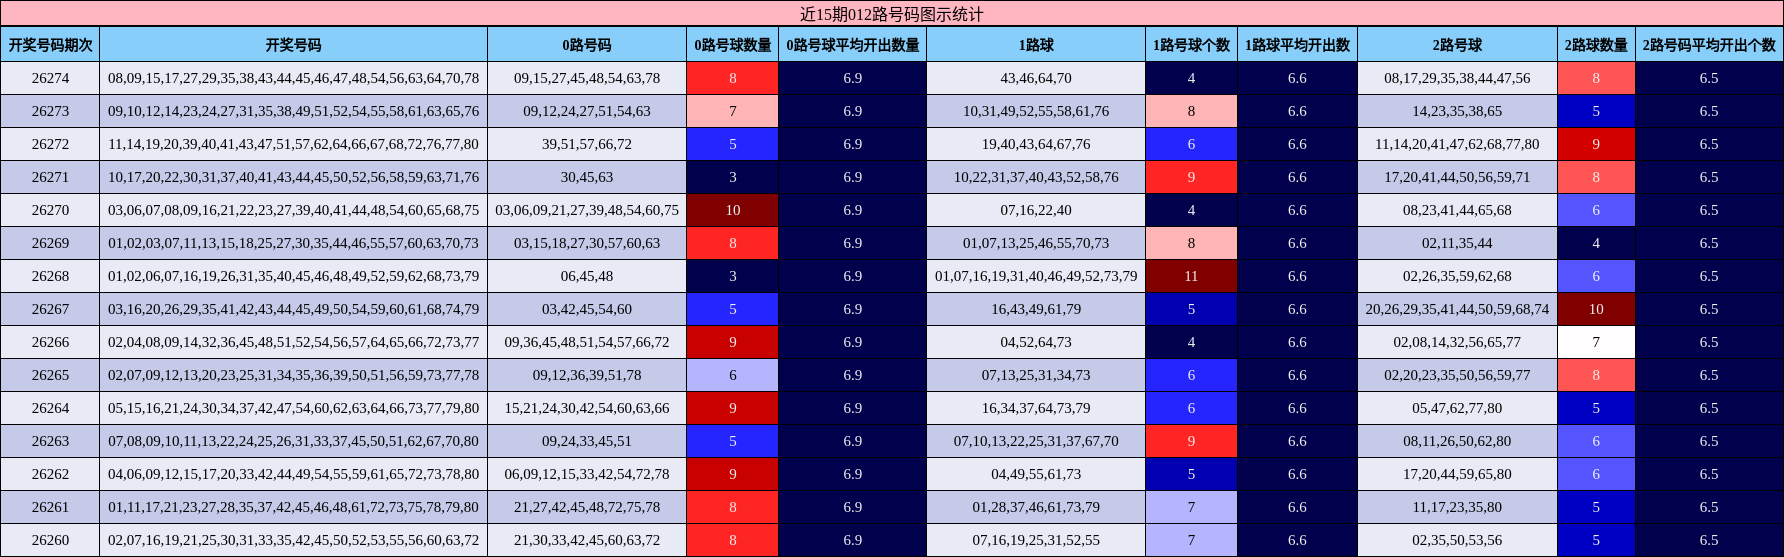
Task: Select period number 26273
Action: pyautogui.click(x=50, y=111)
